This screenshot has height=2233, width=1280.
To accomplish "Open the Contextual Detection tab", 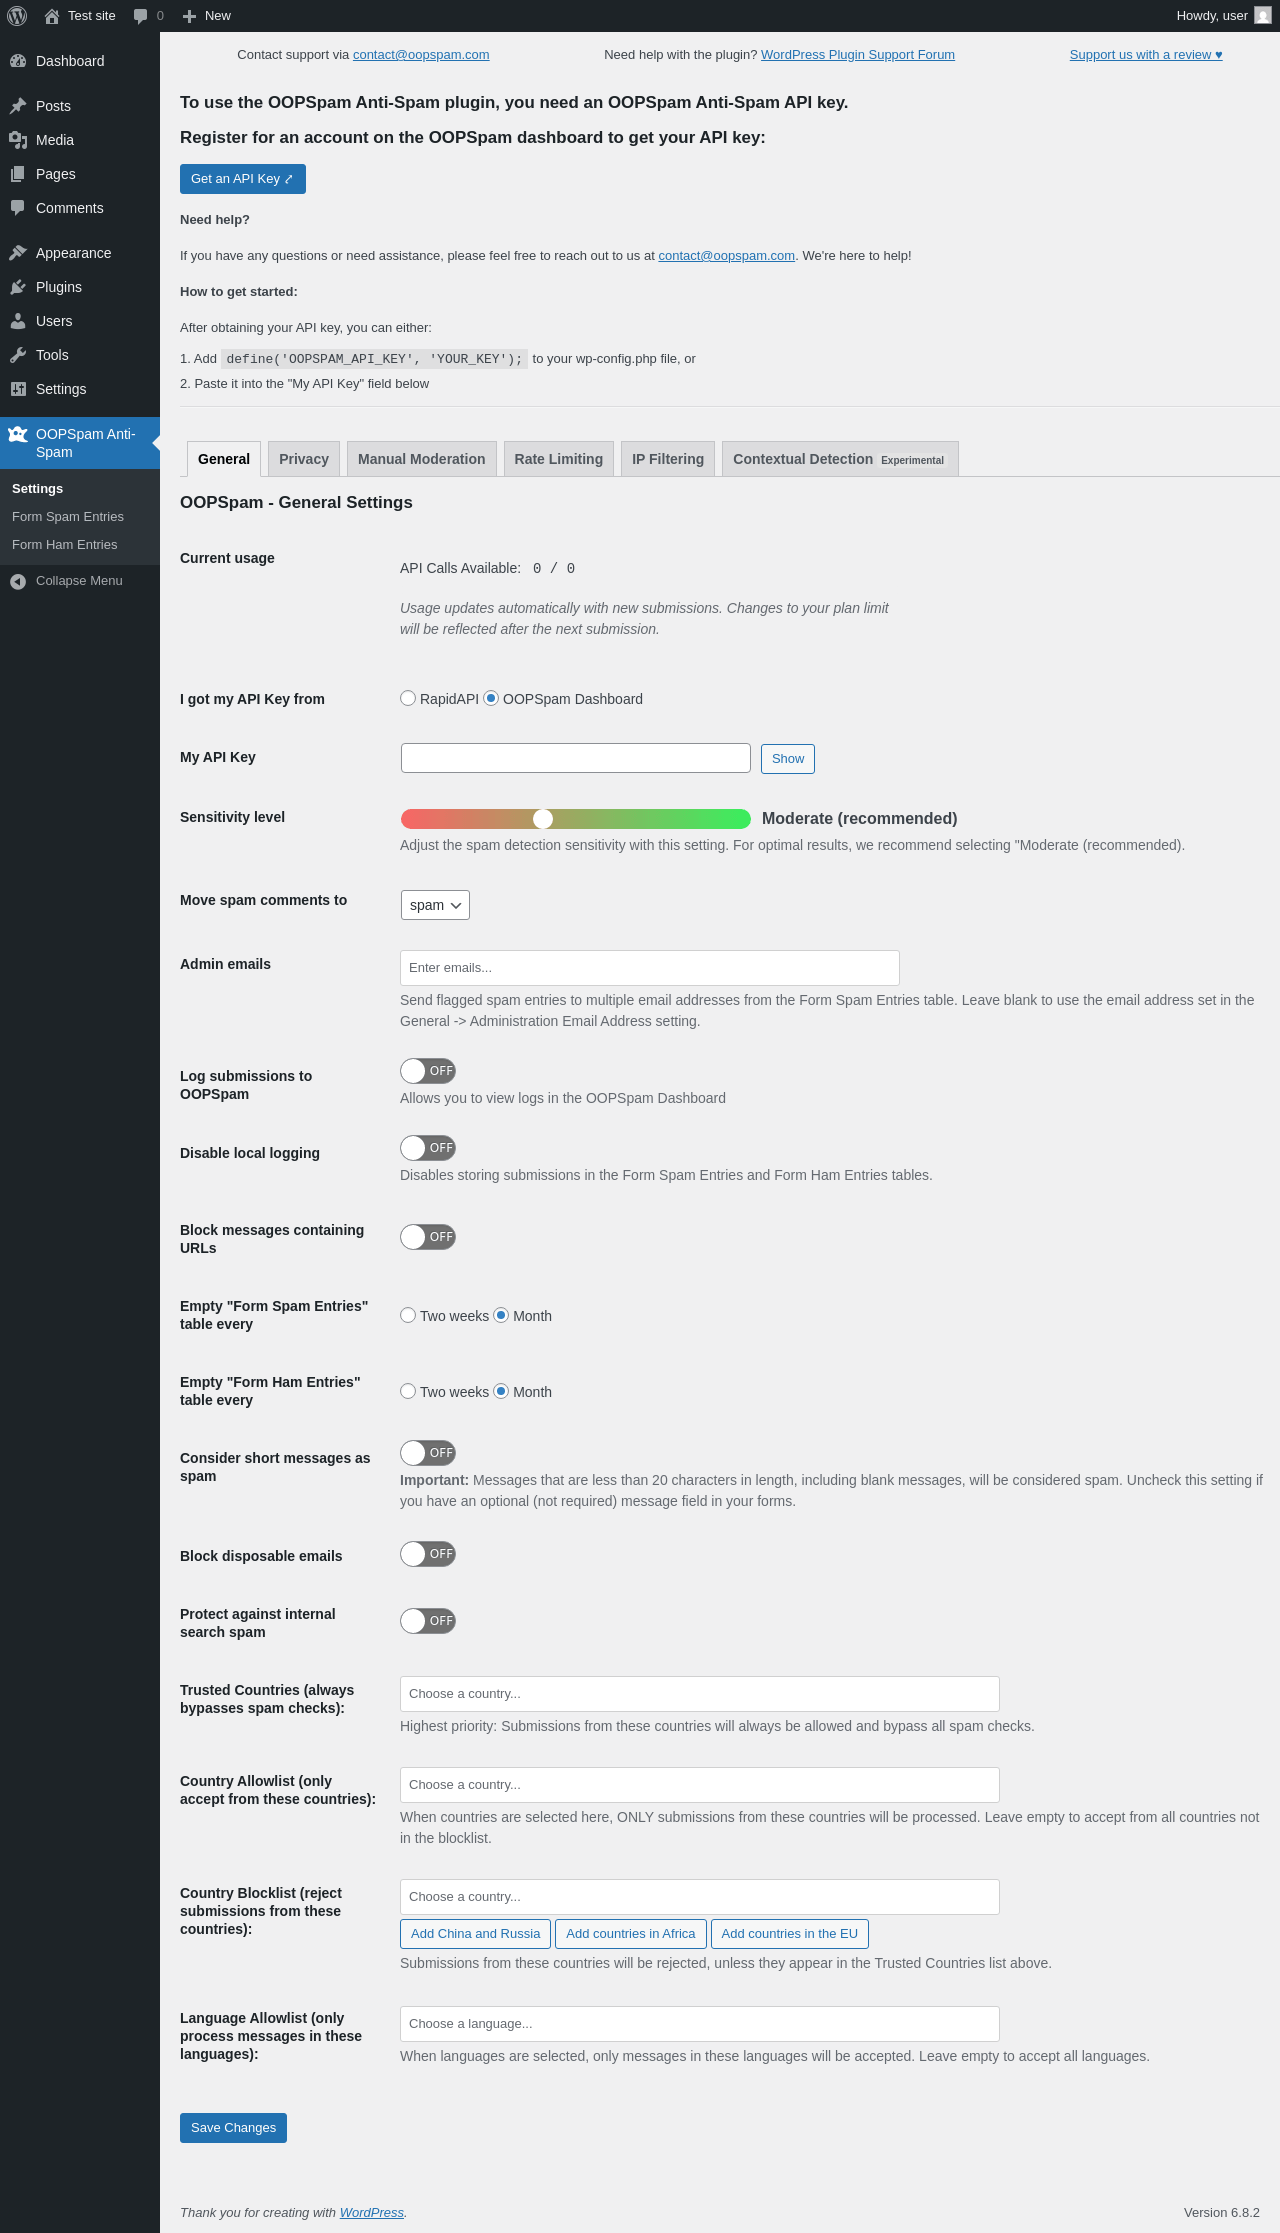I will pyautogui.click(x=840, y=459).
